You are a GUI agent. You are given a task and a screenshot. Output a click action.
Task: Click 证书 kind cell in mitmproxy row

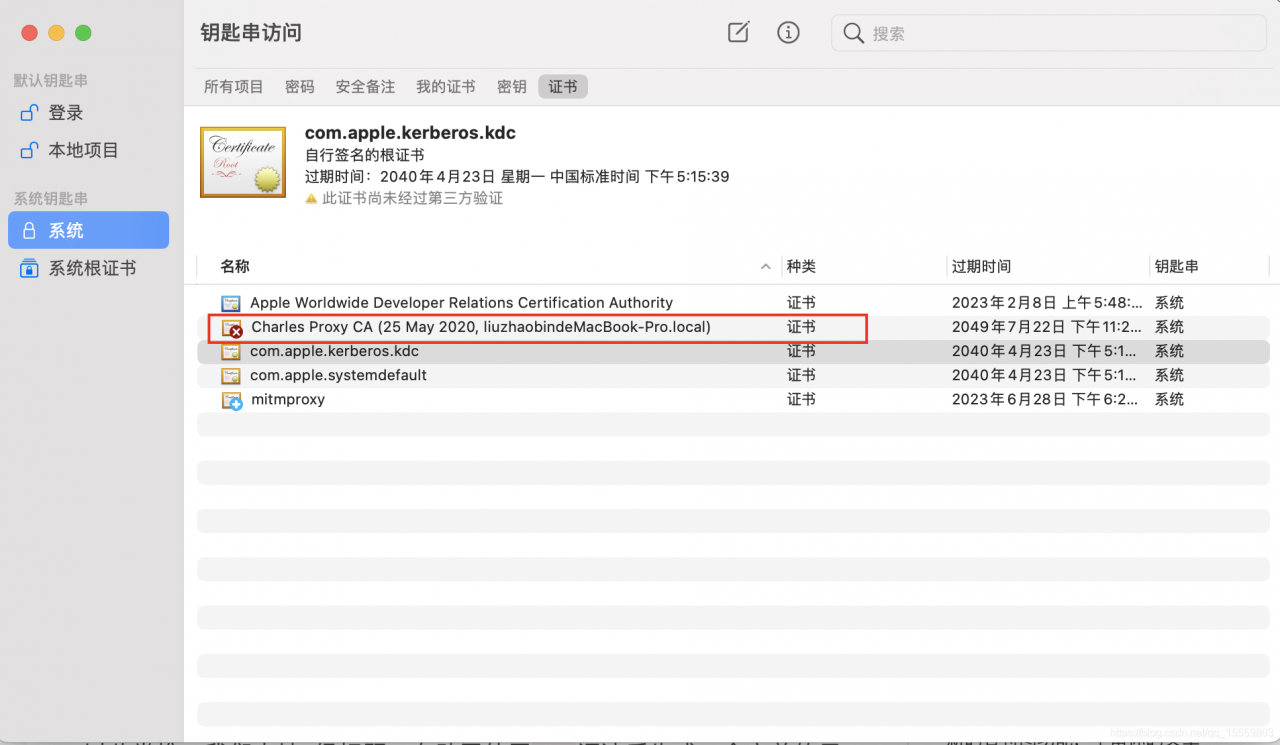(x=801, y=399)
